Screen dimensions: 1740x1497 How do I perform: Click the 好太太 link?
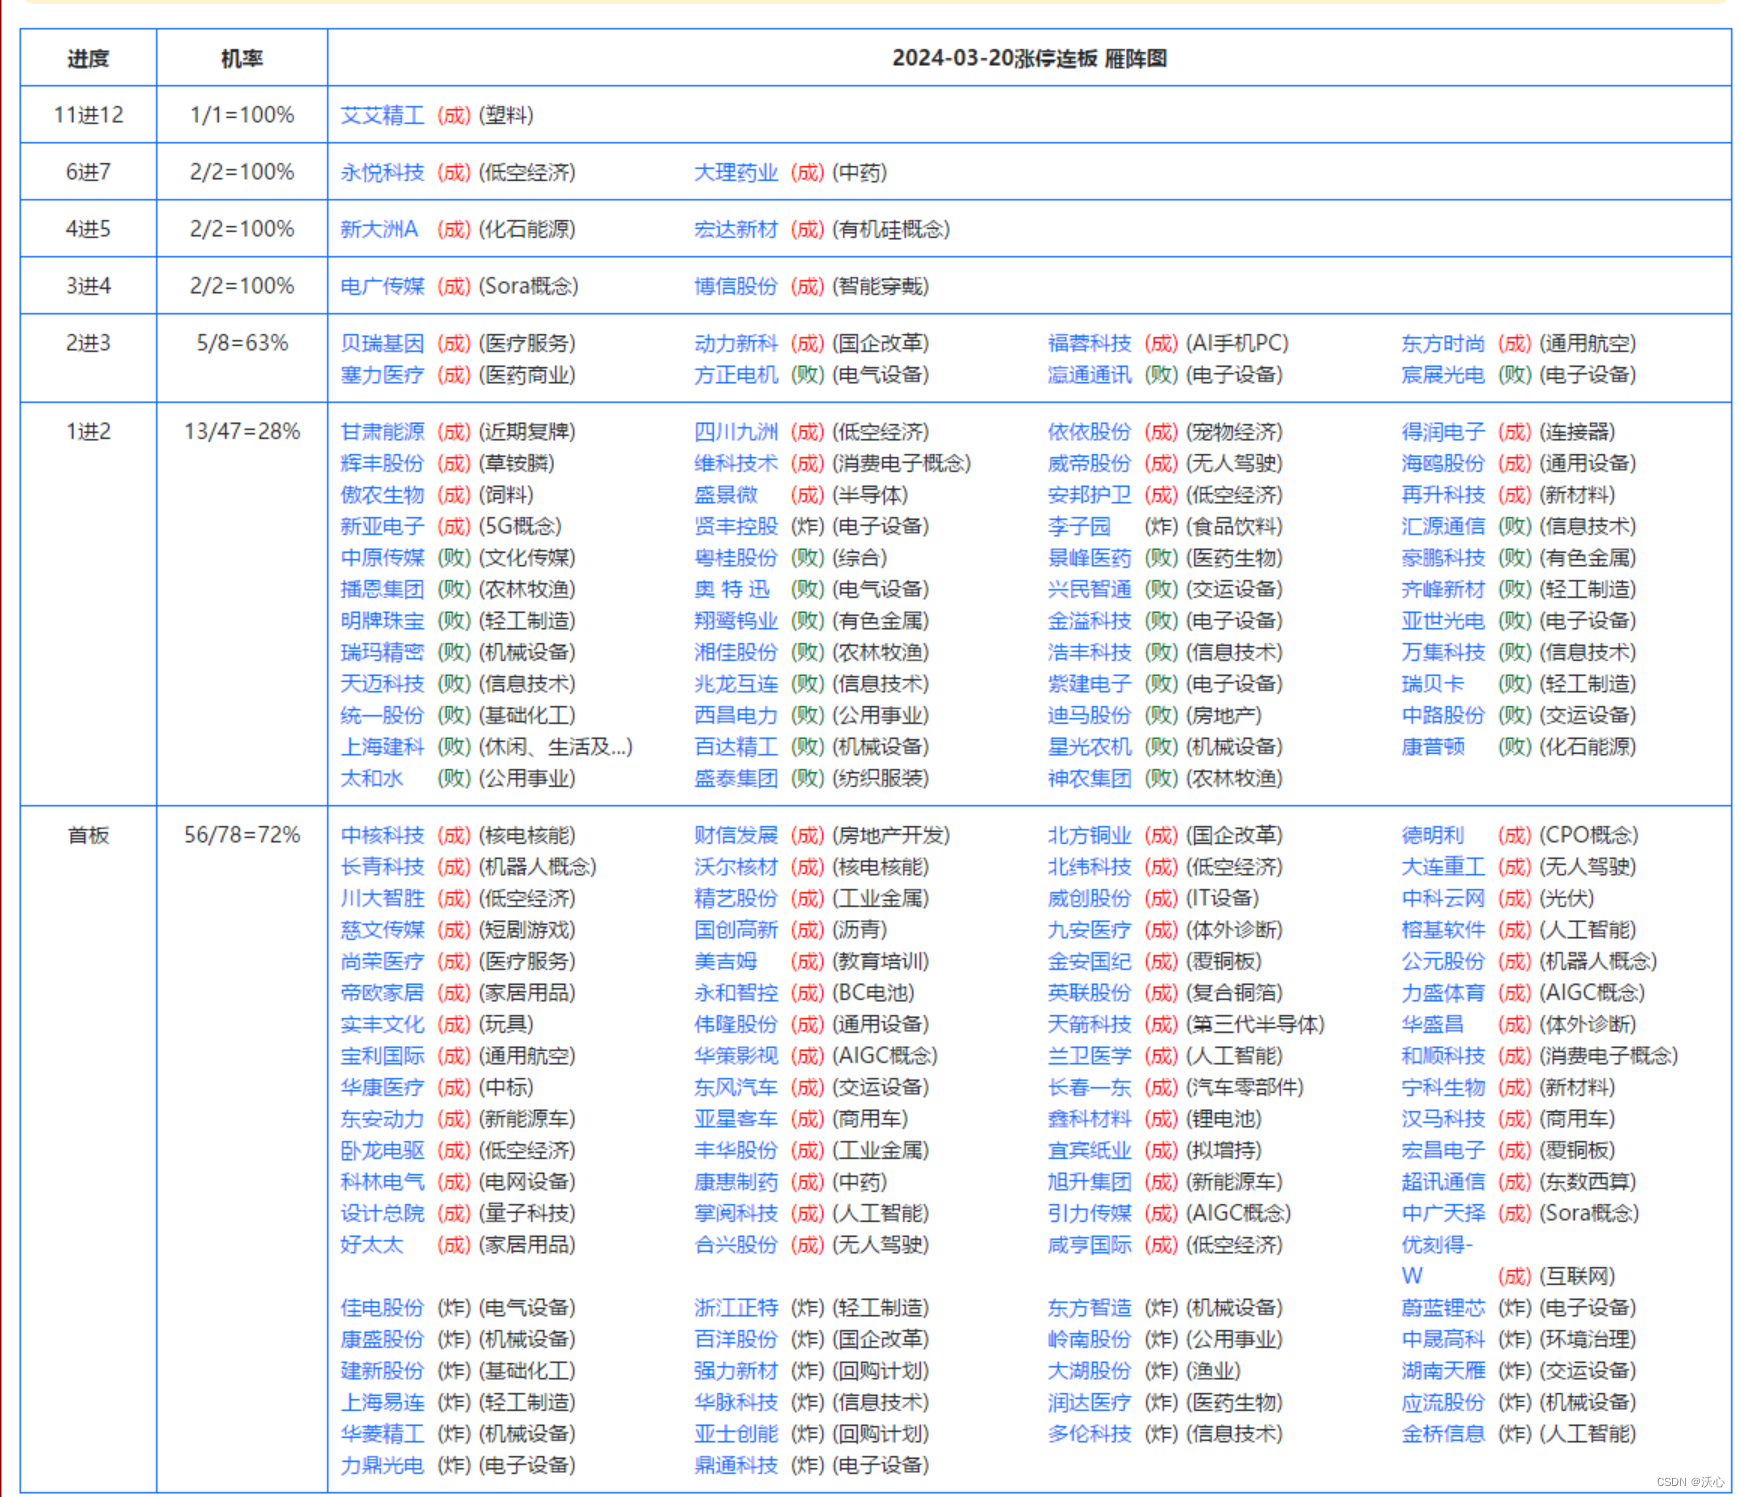pos(372,1244)
